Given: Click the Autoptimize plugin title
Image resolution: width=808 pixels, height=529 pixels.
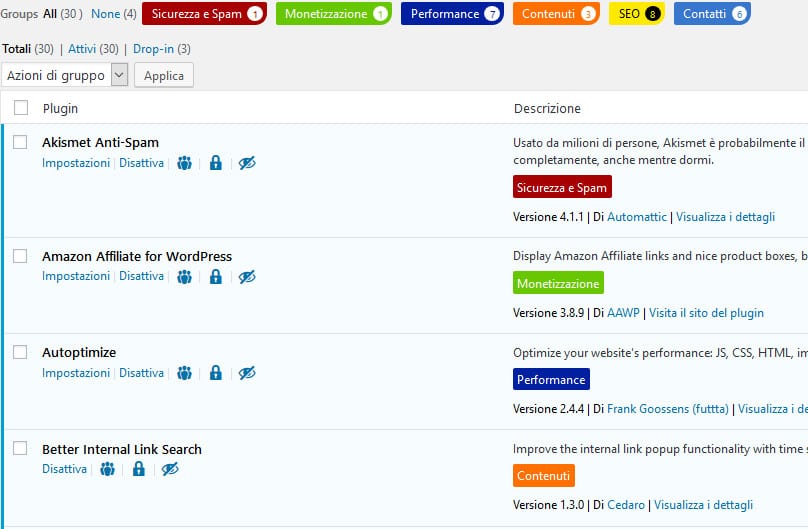Looking at the screenshot, I should coord(79,352).
